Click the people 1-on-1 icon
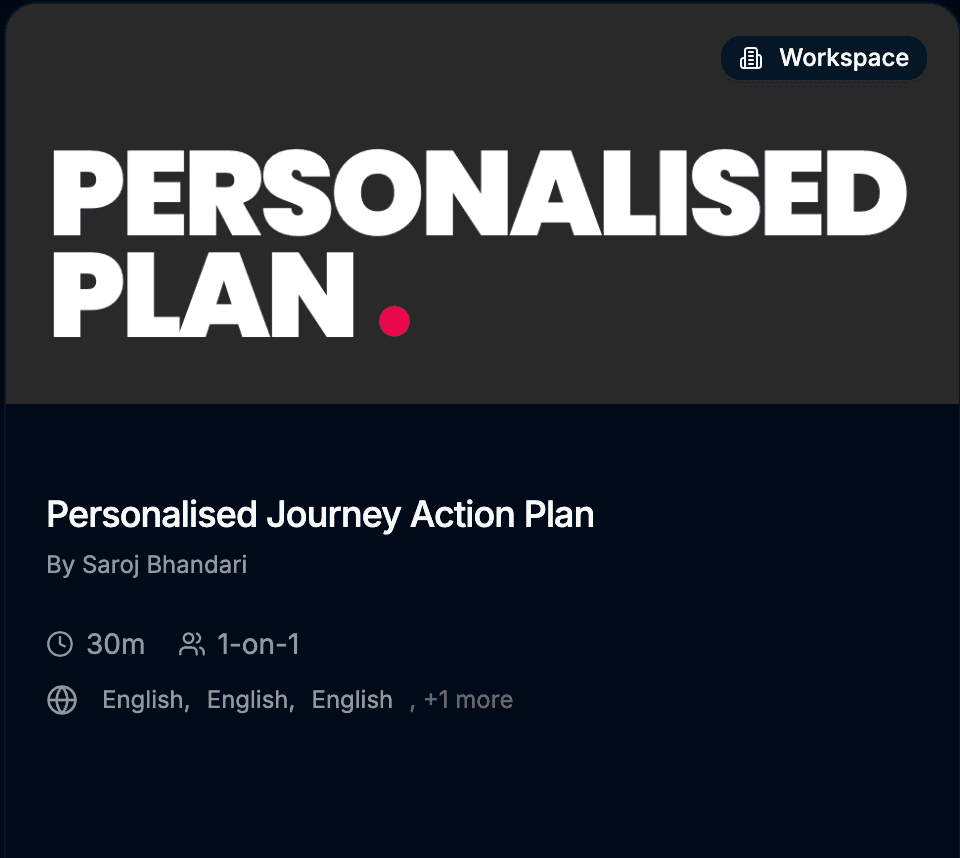Viewport: 960px width, 858px height. point(191,644)
